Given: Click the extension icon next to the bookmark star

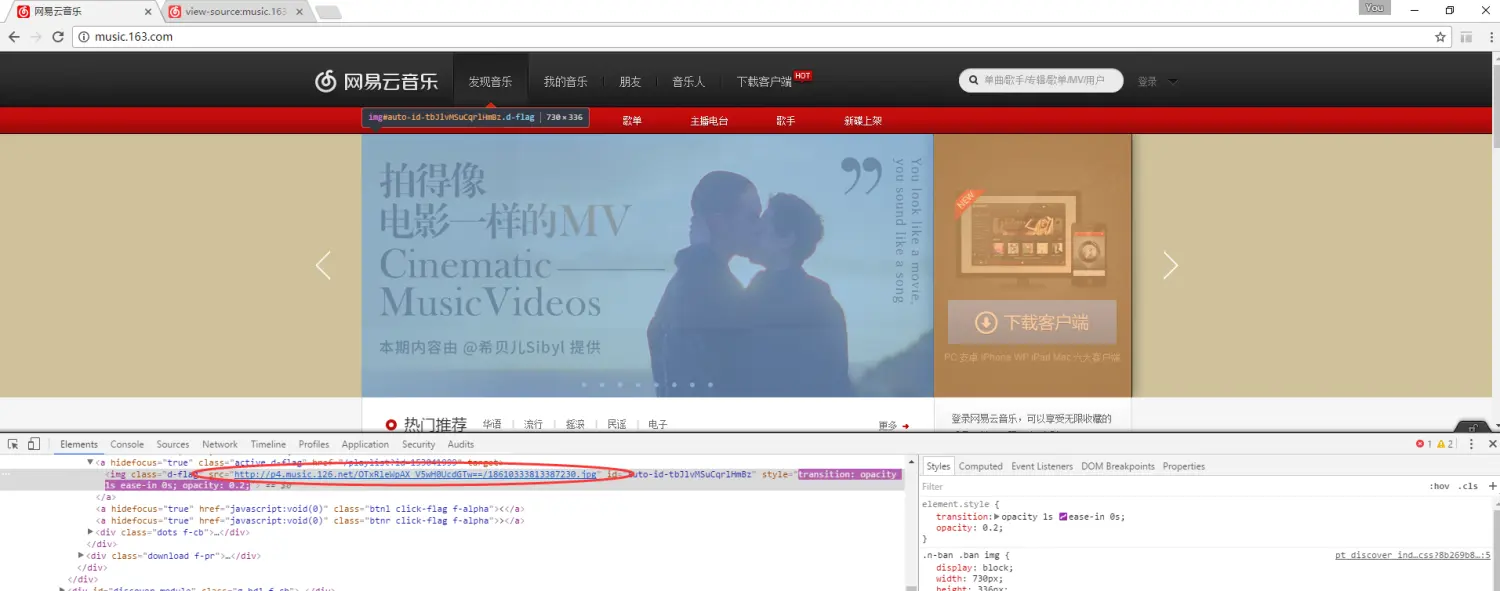Looking at the screenshot, I should (1466, 37).
